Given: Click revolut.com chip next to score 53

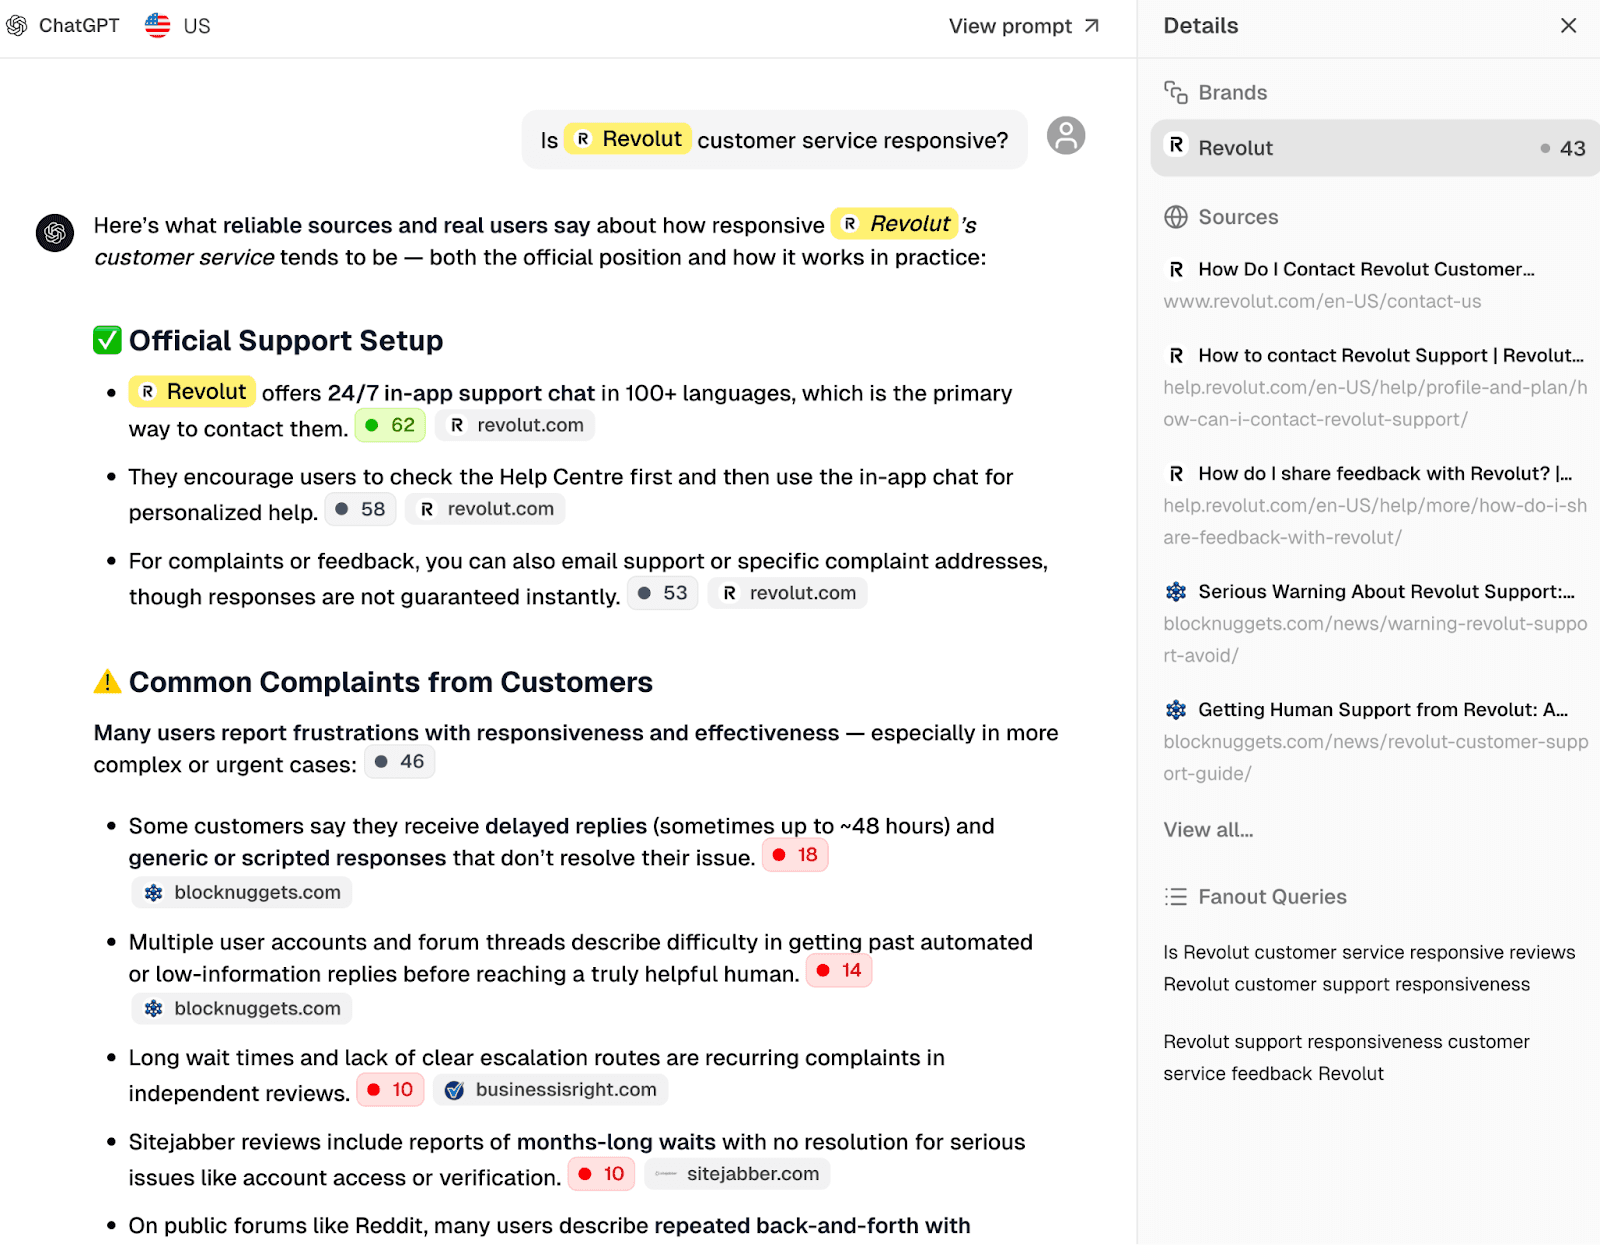Looking at the screenshot, I should click(x=788, y=593).
